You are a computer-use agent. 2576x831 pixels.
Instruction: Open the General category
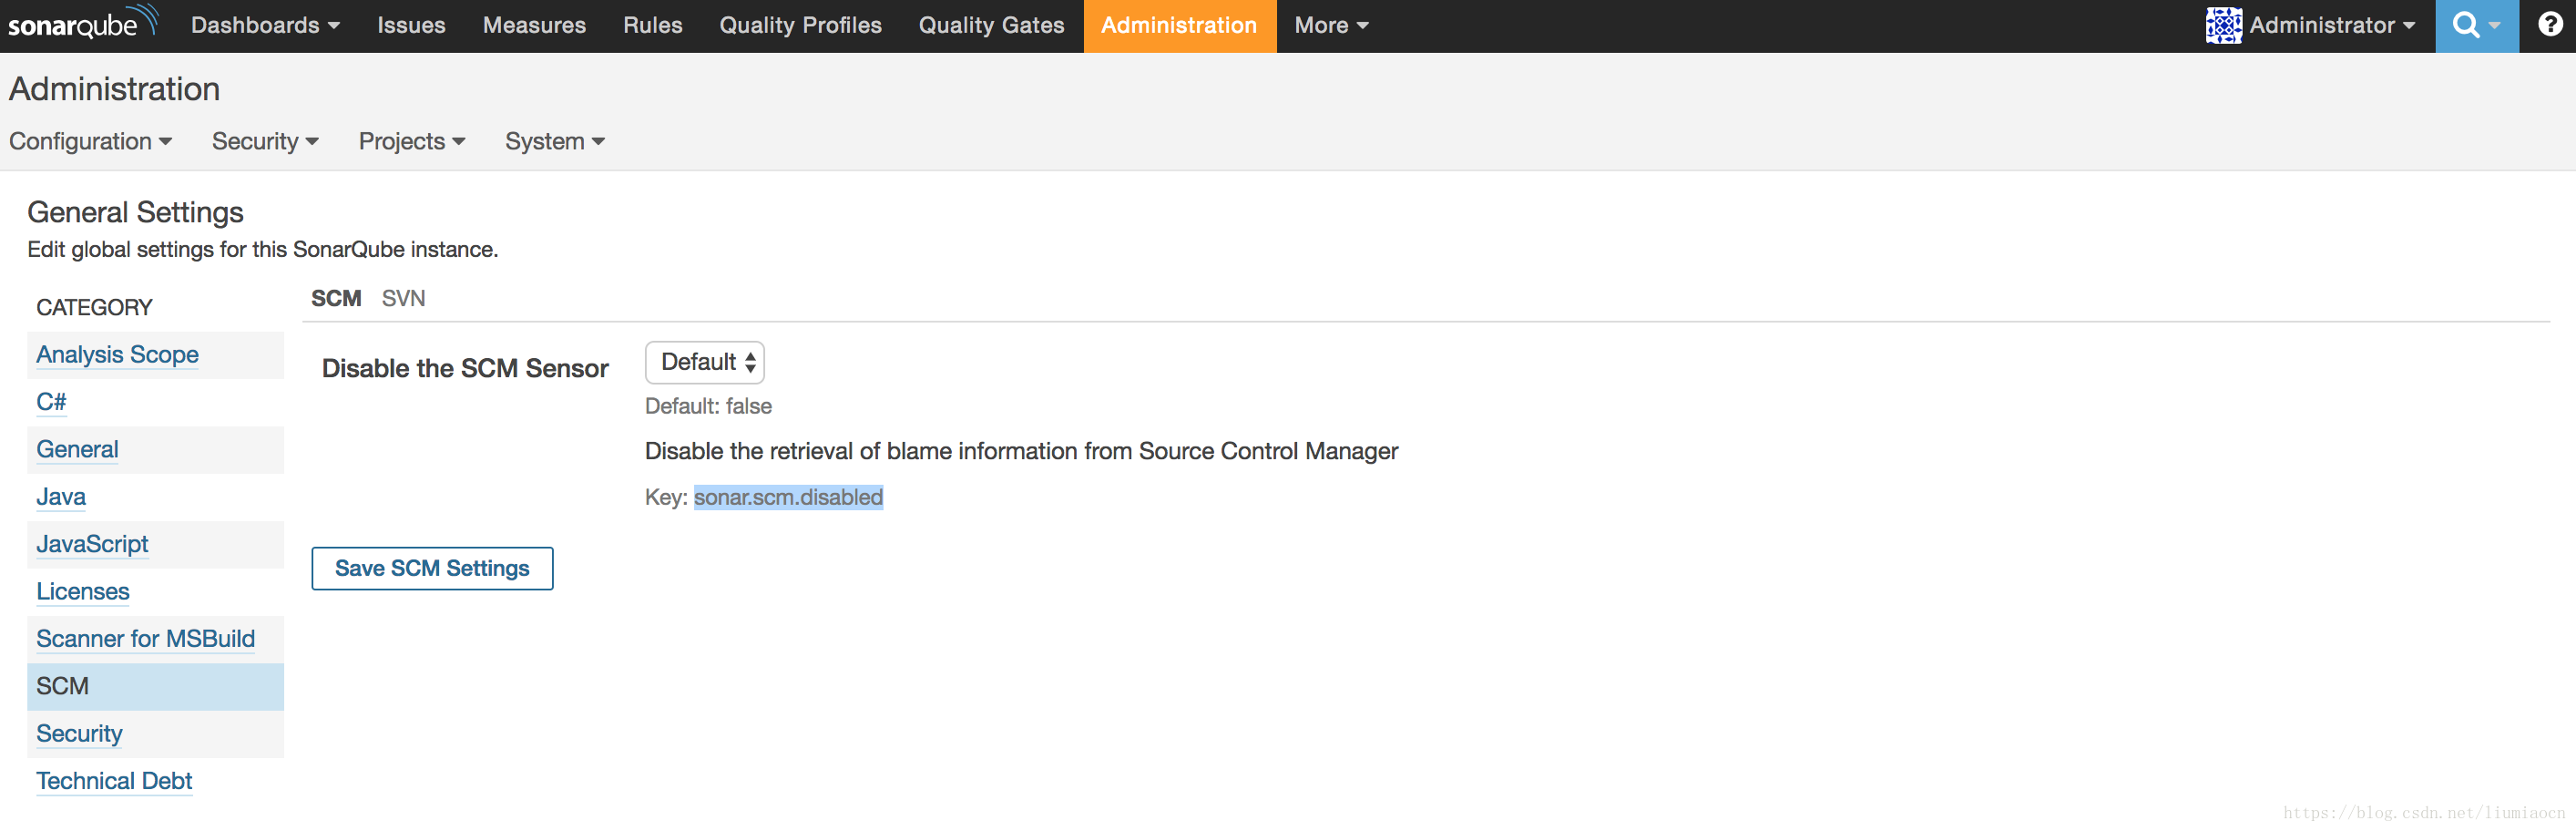tap(77, 449)
